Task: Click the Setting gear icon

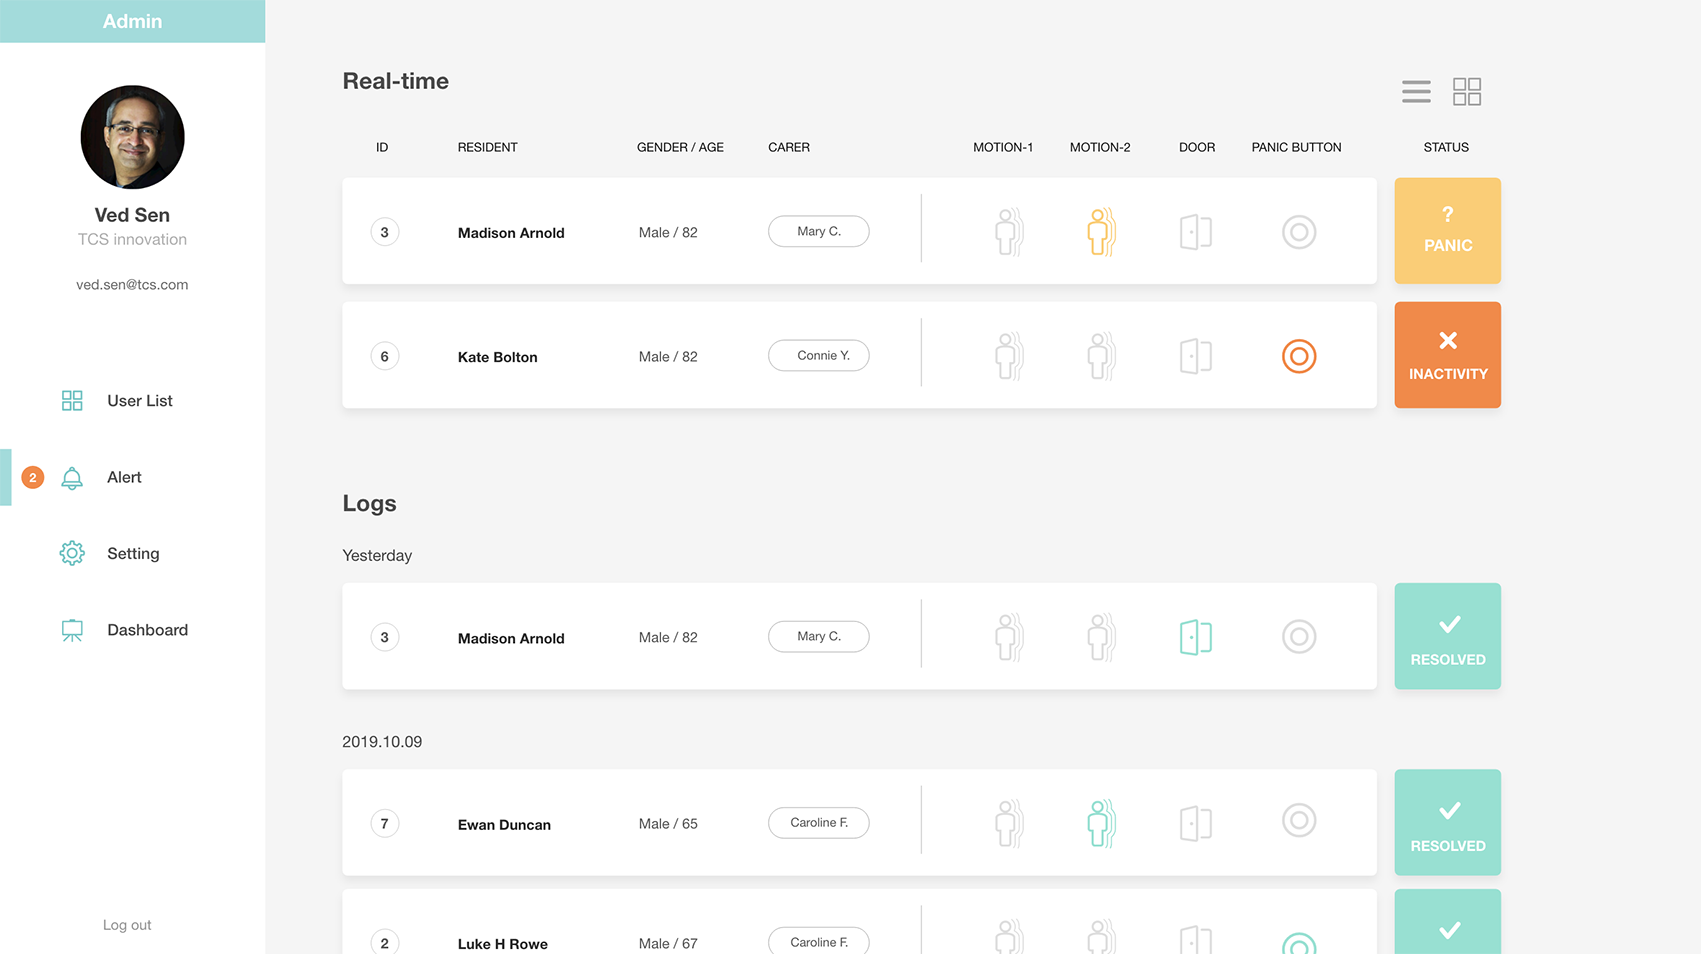Action: (x=72, y=553)
